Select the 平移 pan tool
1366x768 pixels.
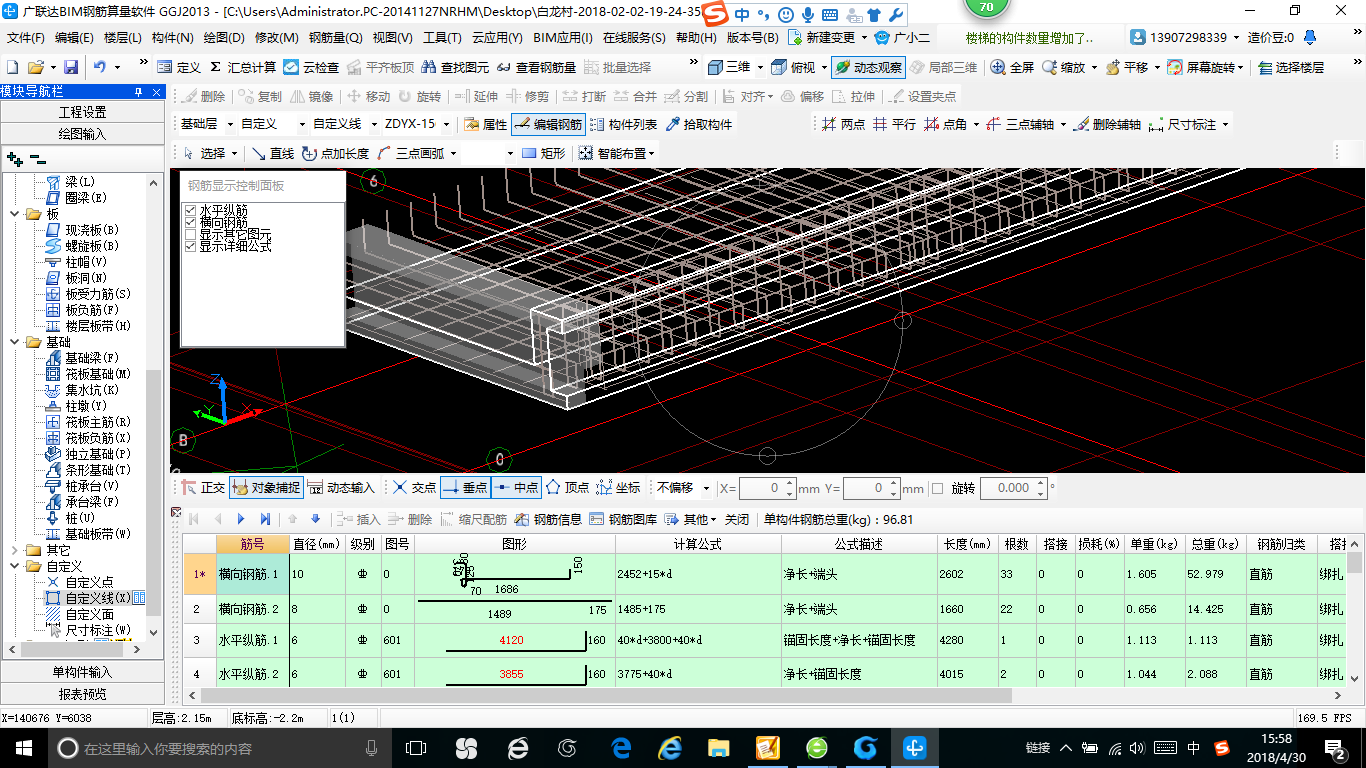[1127, 67]
